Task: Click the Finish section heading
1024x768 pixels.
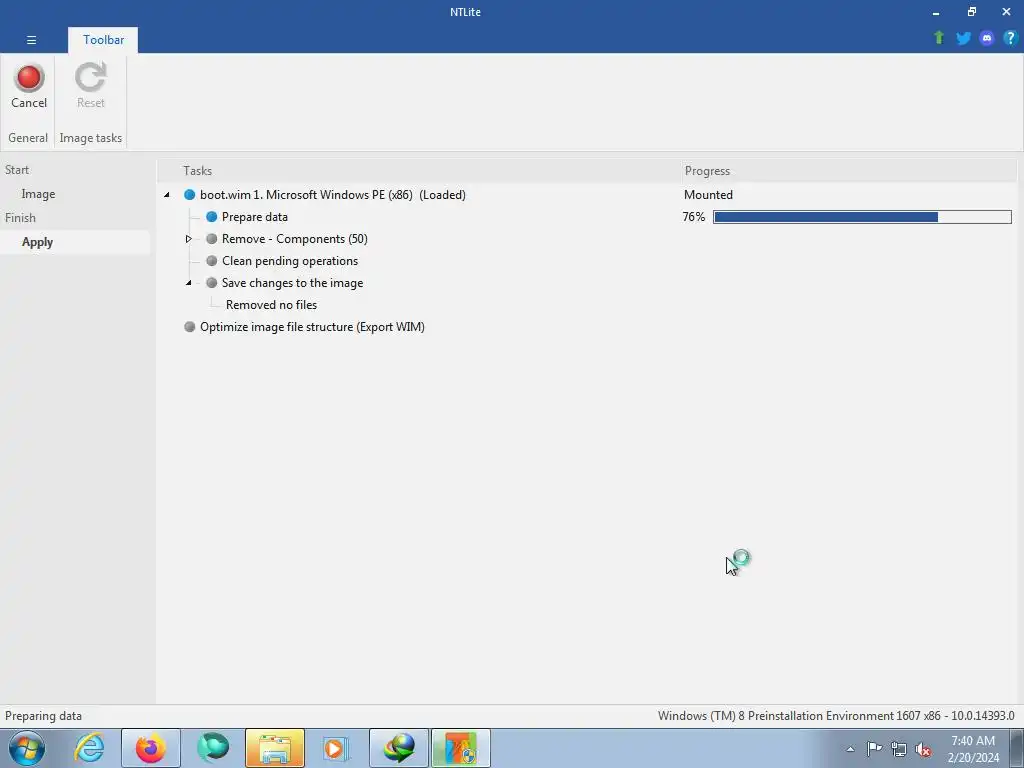Action: tap(20, 218)
